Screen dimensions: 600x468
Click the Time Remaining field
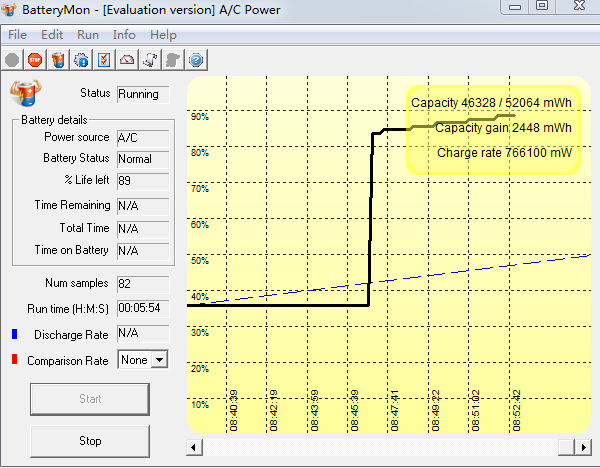143,206
